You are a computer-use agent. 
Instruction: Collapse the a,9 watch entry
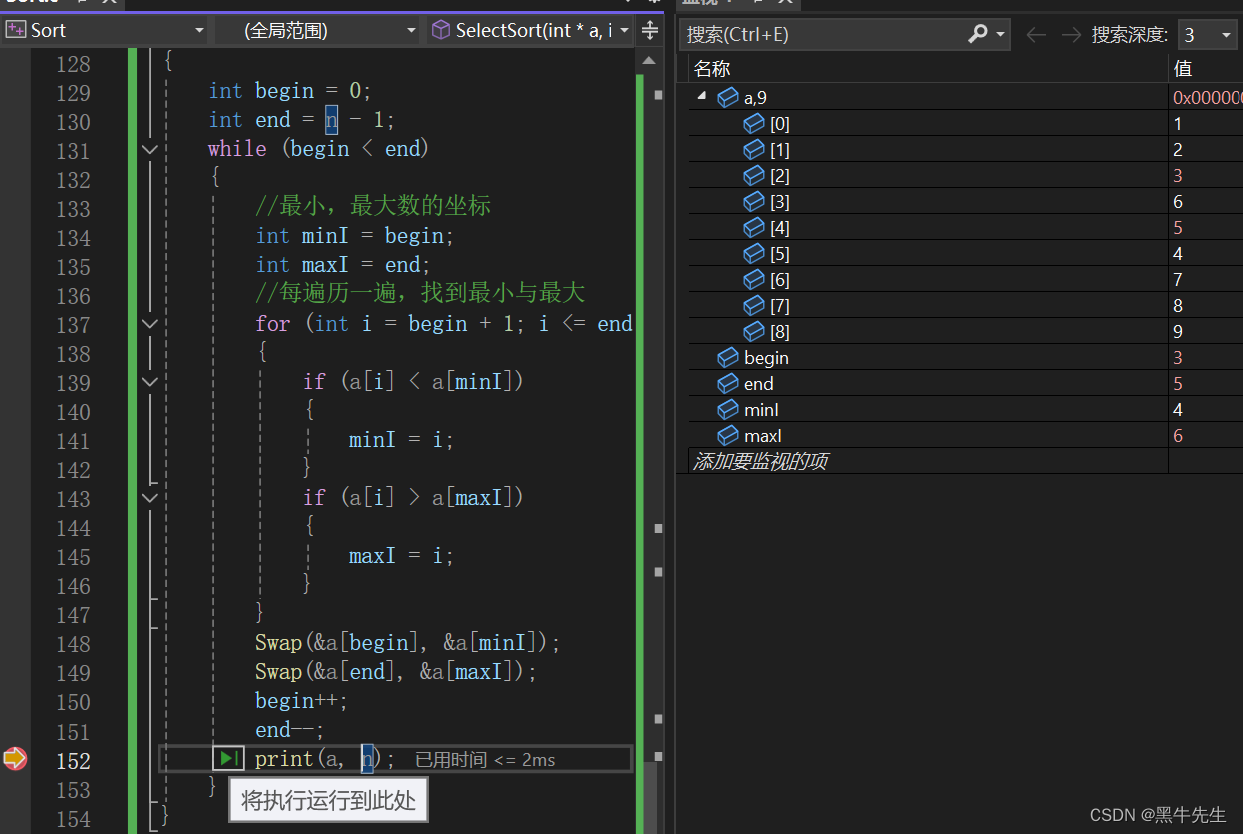click(702, 96)
